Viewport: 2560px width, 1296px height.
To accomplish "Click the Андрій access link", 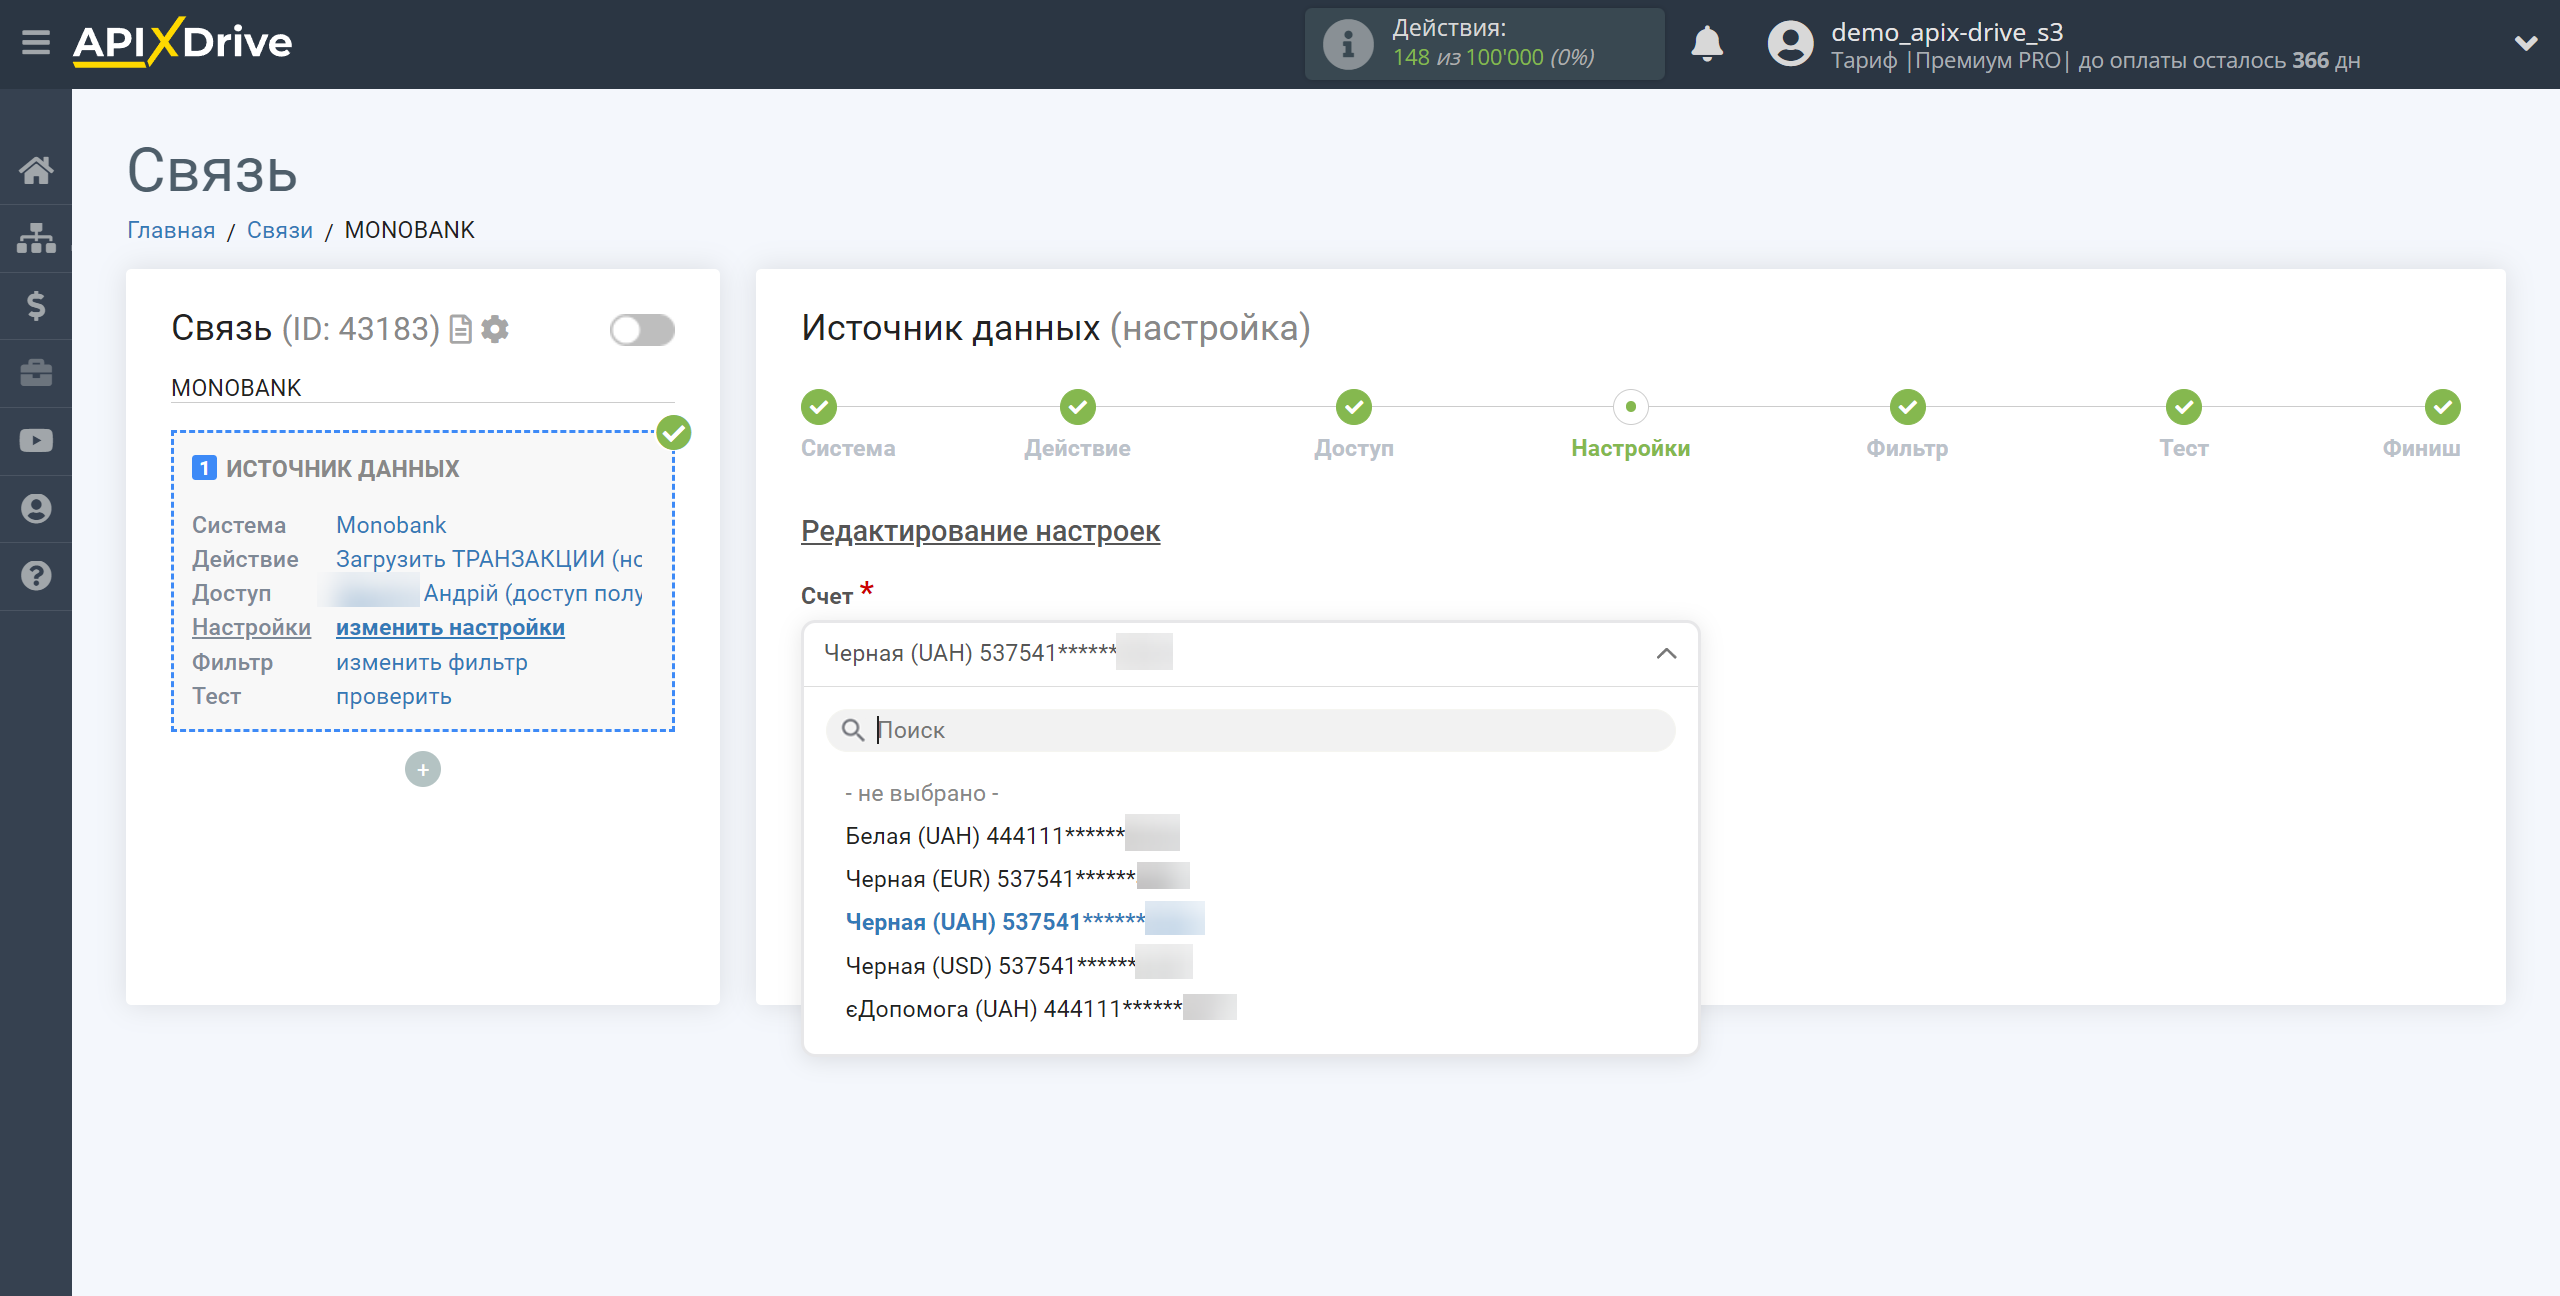I will (x=533, y=593).
